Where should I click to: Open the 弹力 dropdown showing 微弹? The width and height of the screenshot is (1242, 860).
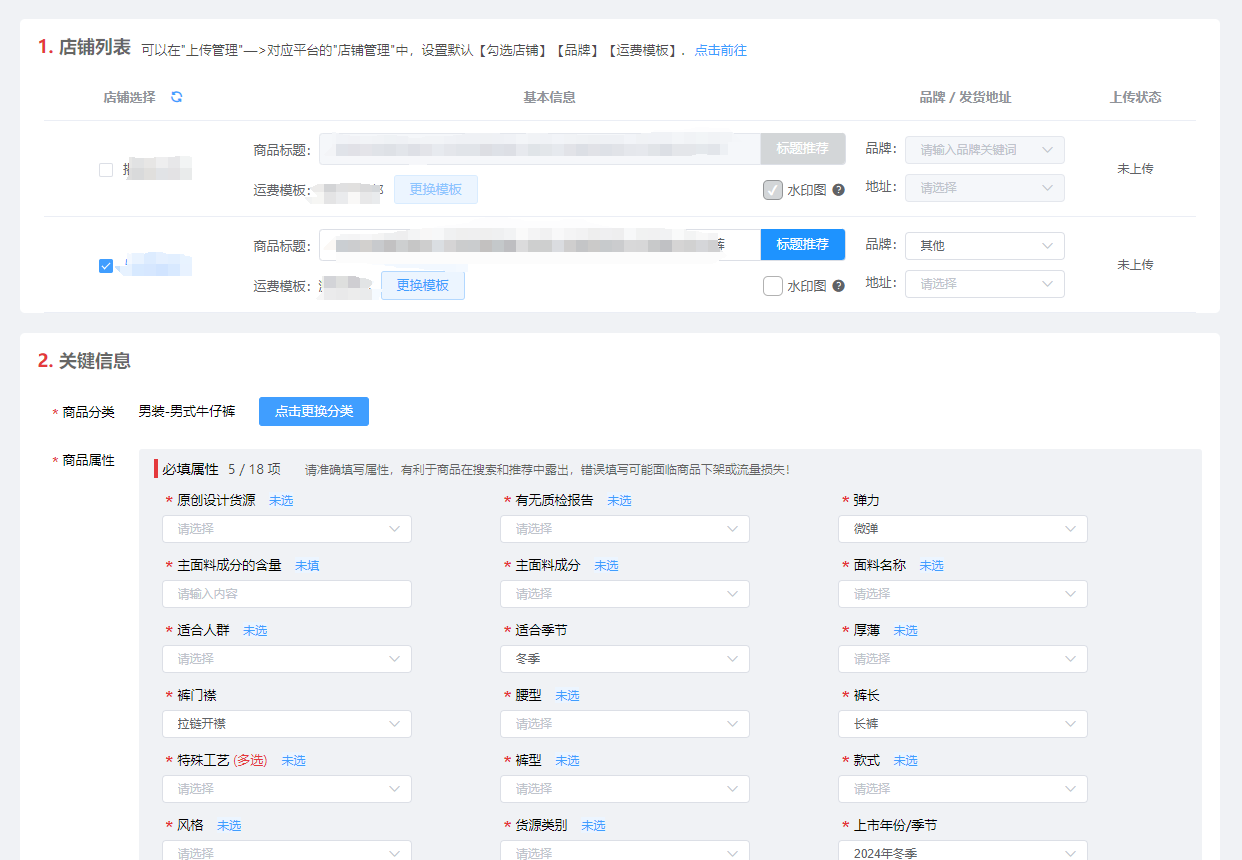click(962, 528)
